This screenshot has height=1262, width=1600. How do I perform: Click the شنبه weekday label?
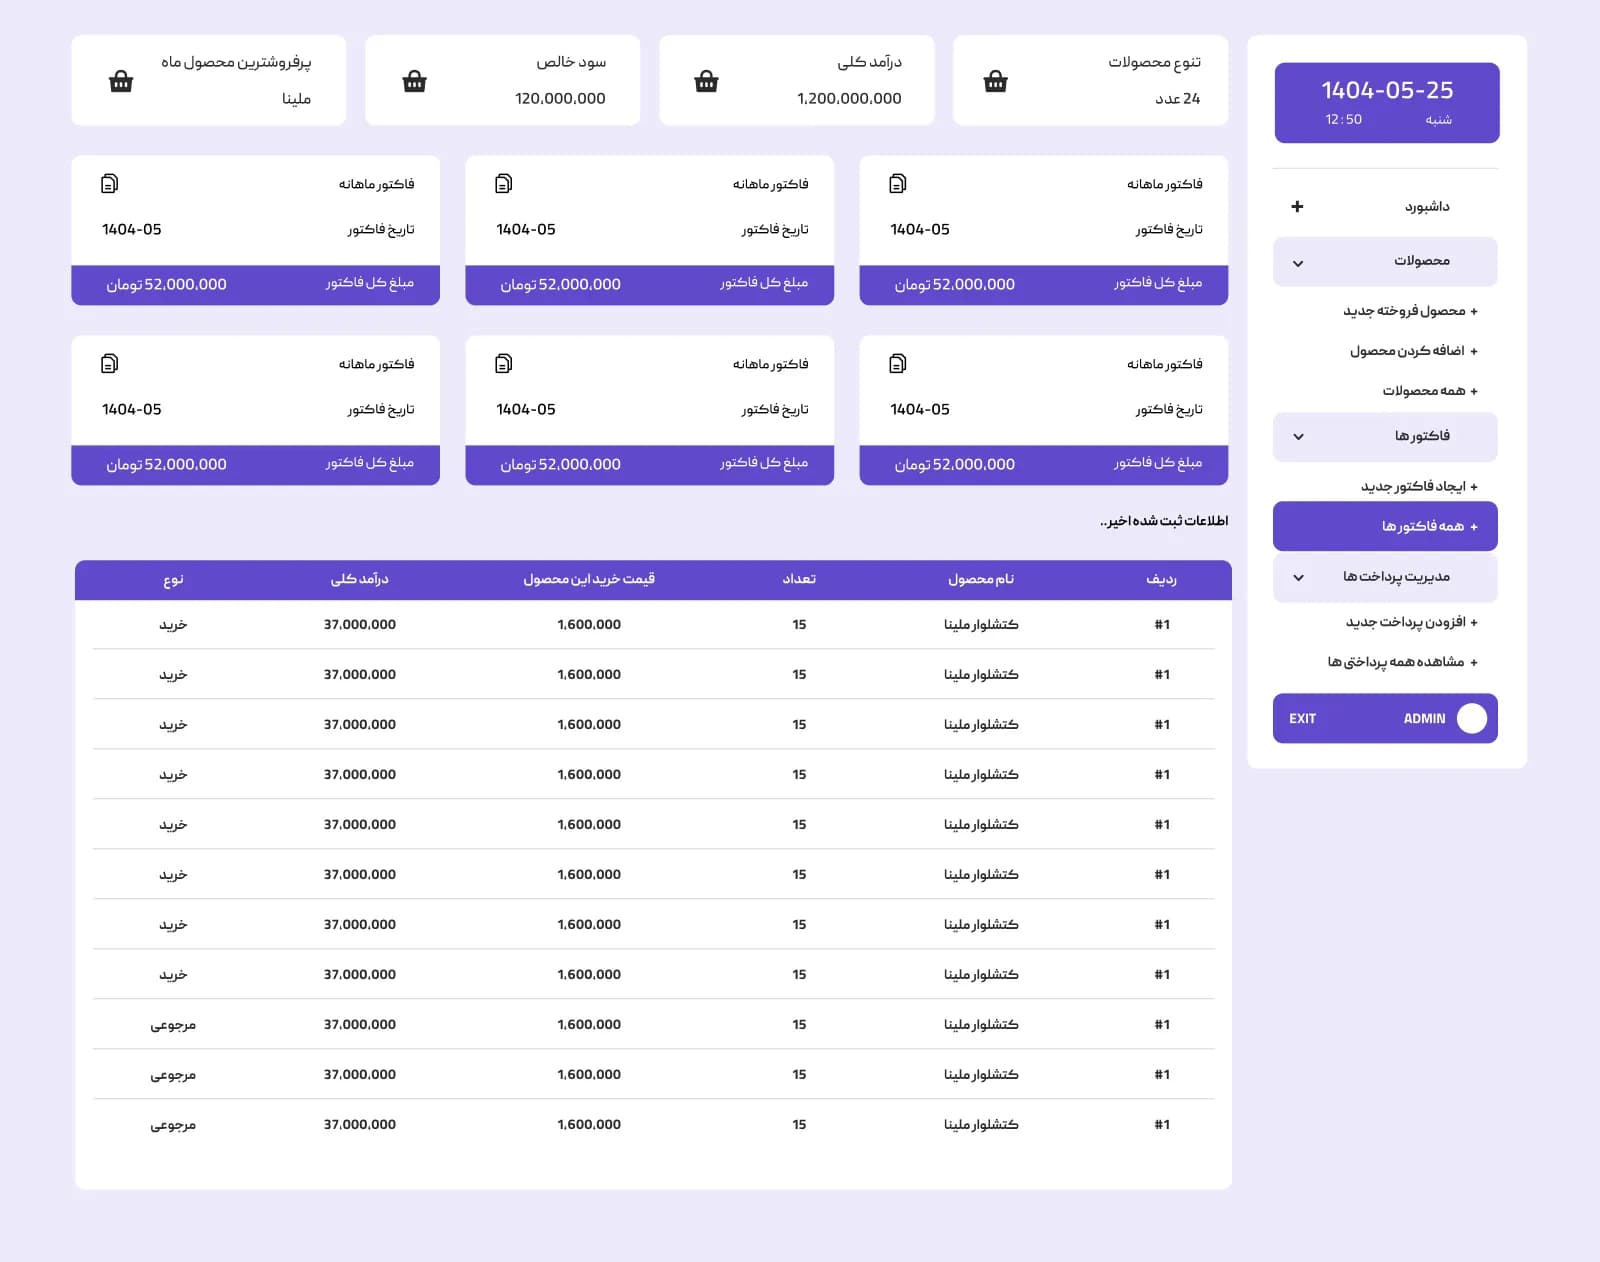pos(1438,120)
